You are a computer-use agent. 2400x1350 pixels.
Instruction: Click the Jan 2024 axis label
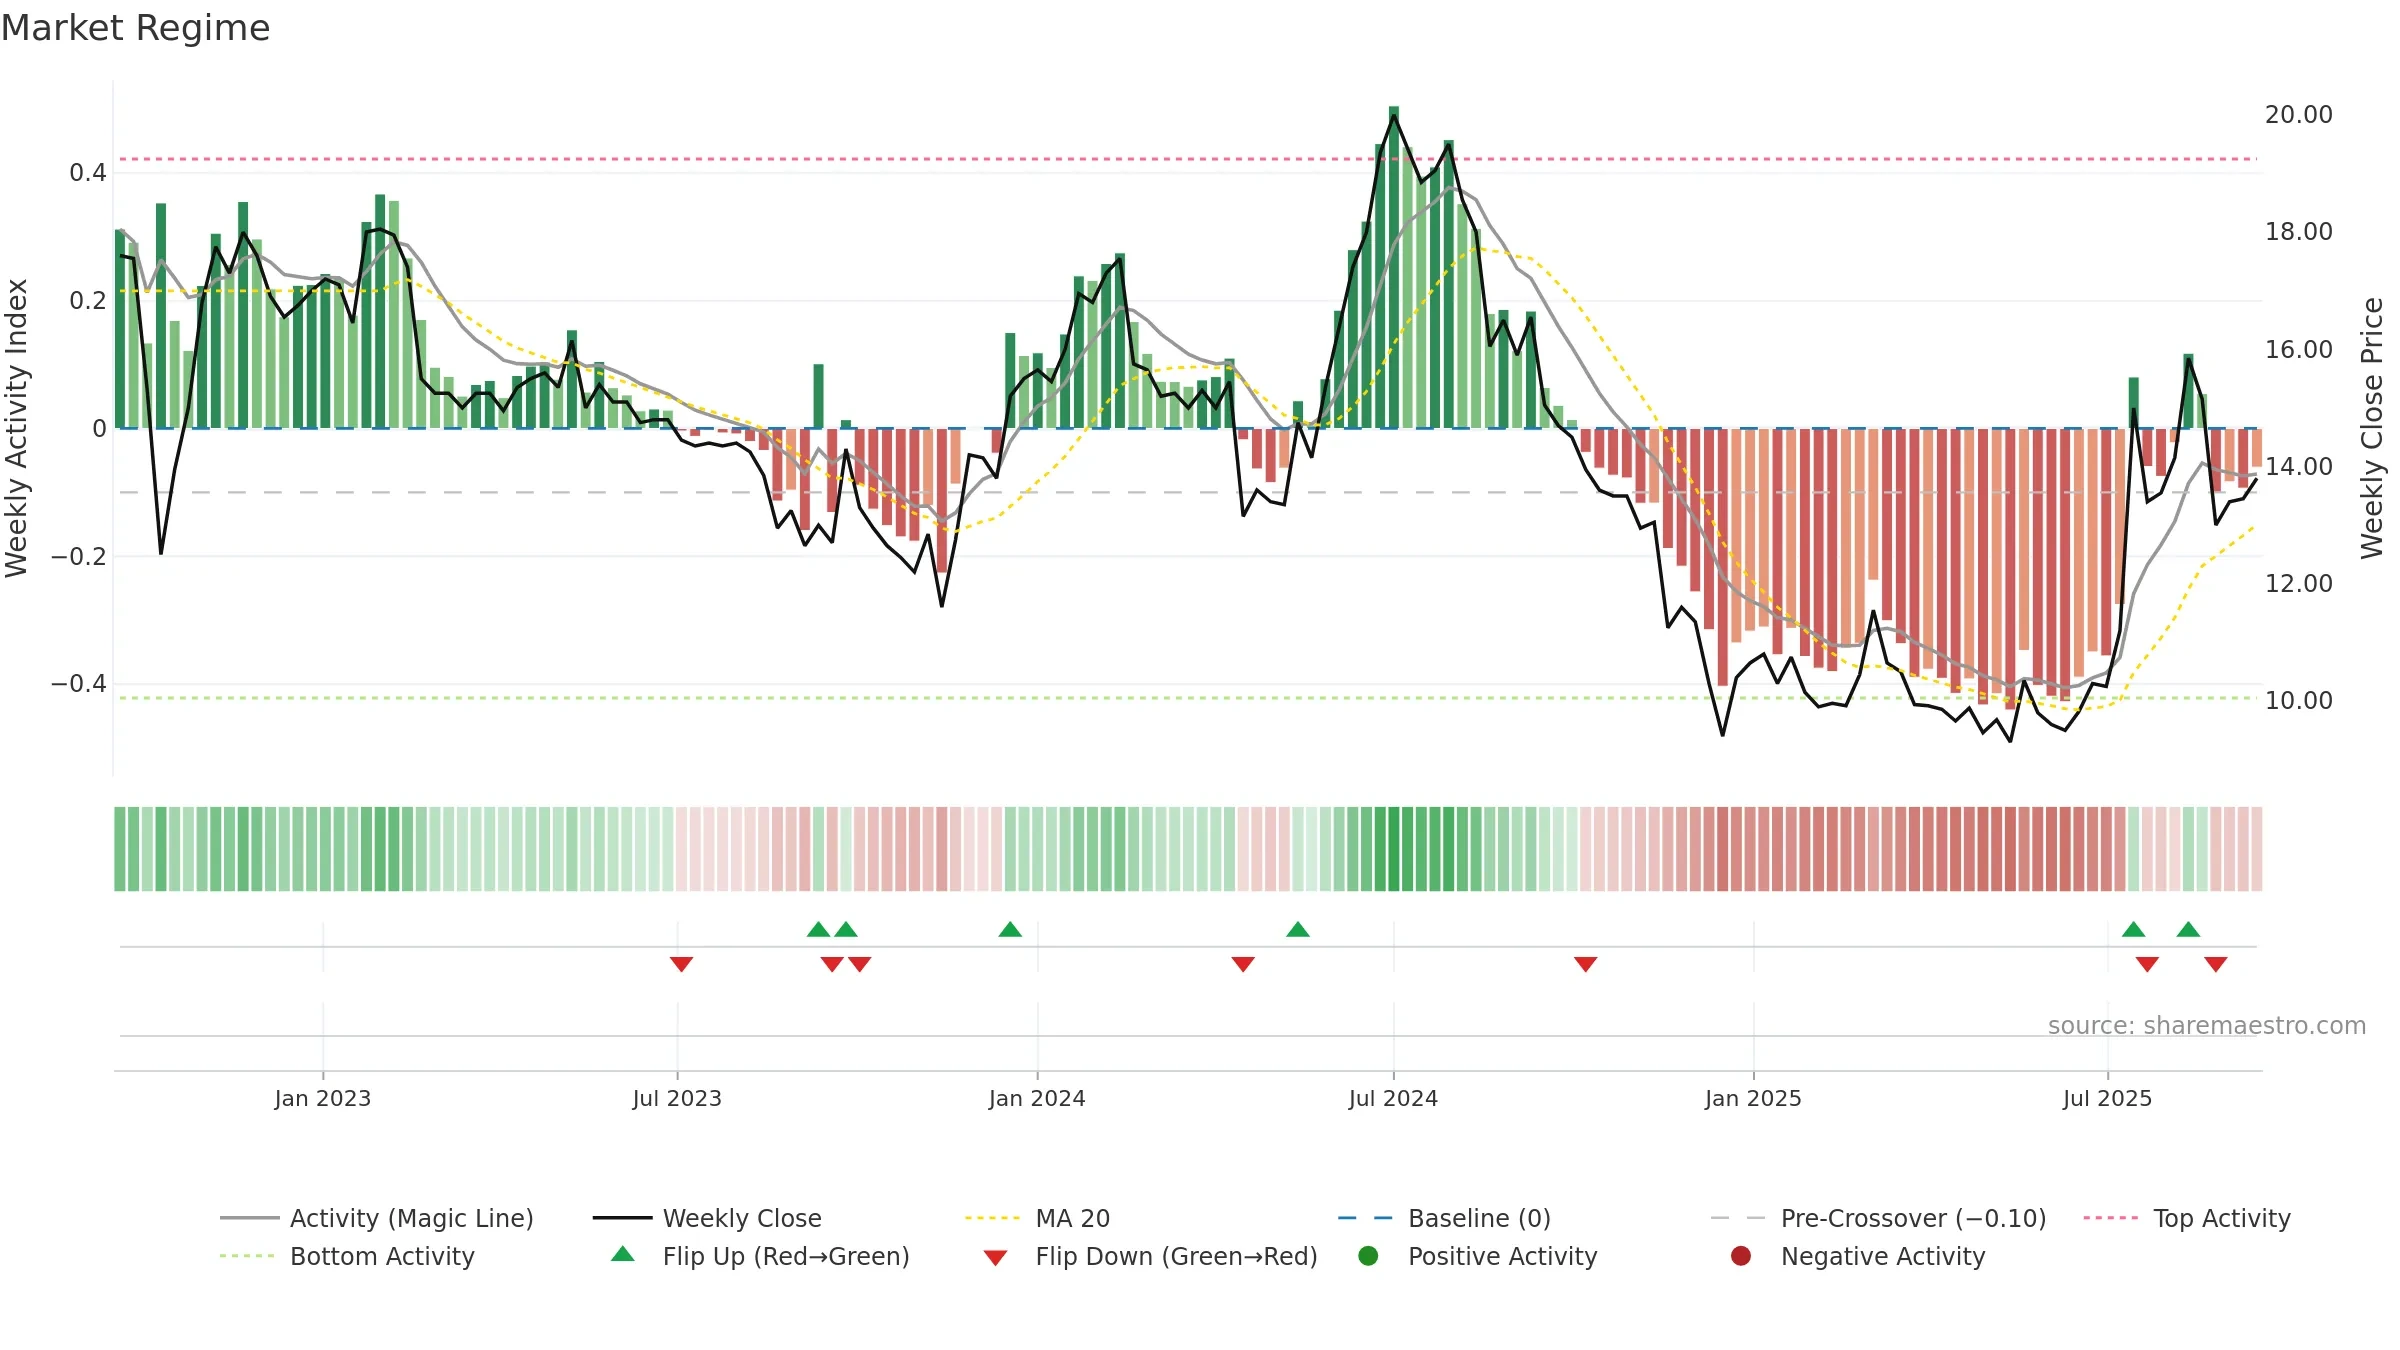1037,1098
